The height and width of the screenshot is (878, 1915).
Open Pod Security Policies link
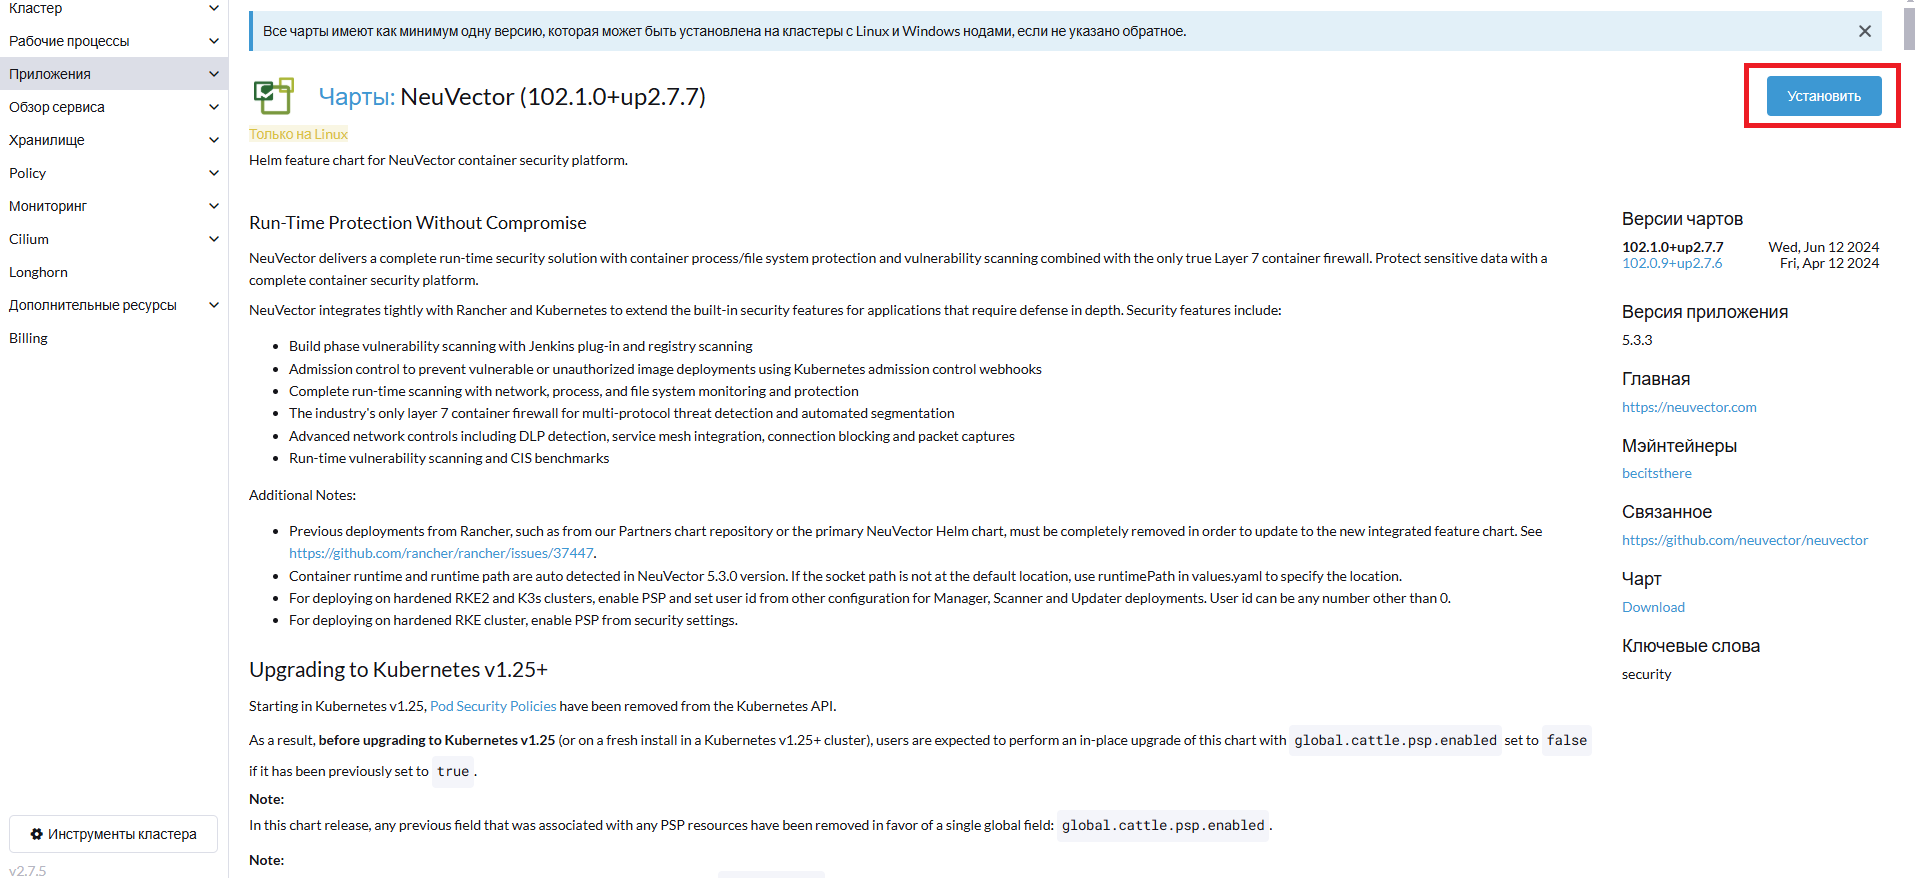pos(492,706)
